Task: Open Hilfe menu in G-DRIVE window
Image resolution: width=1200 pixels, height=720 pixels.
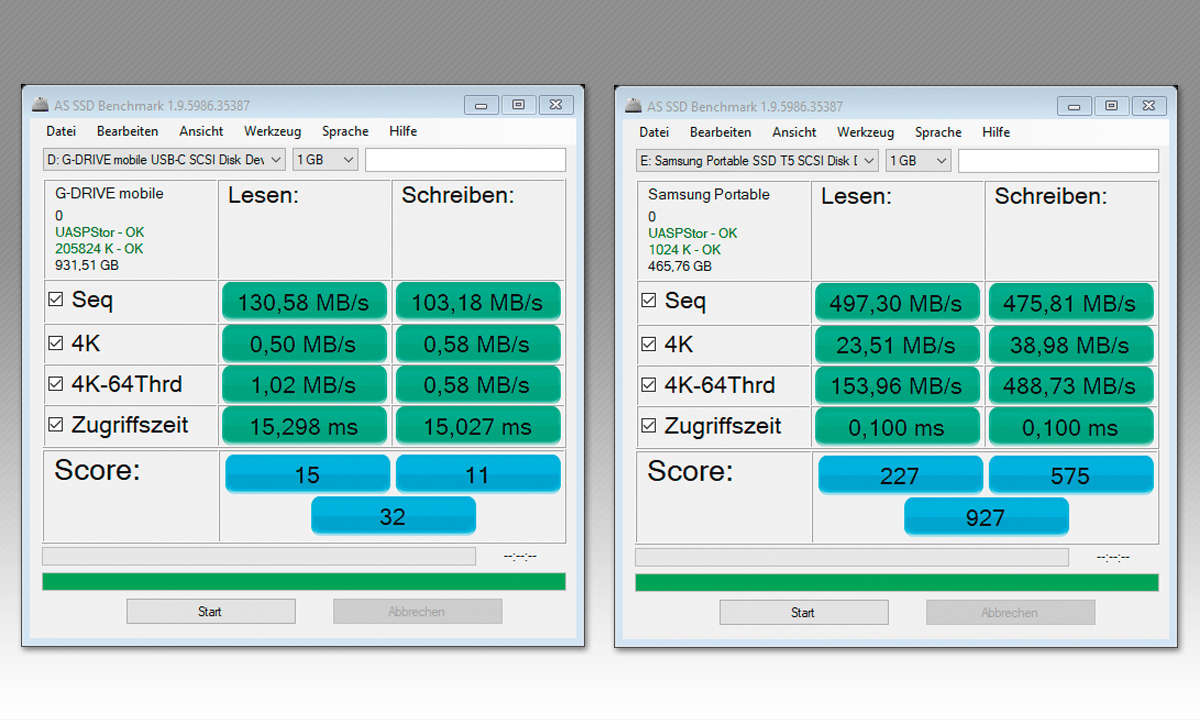Action: tap(403, 131)
